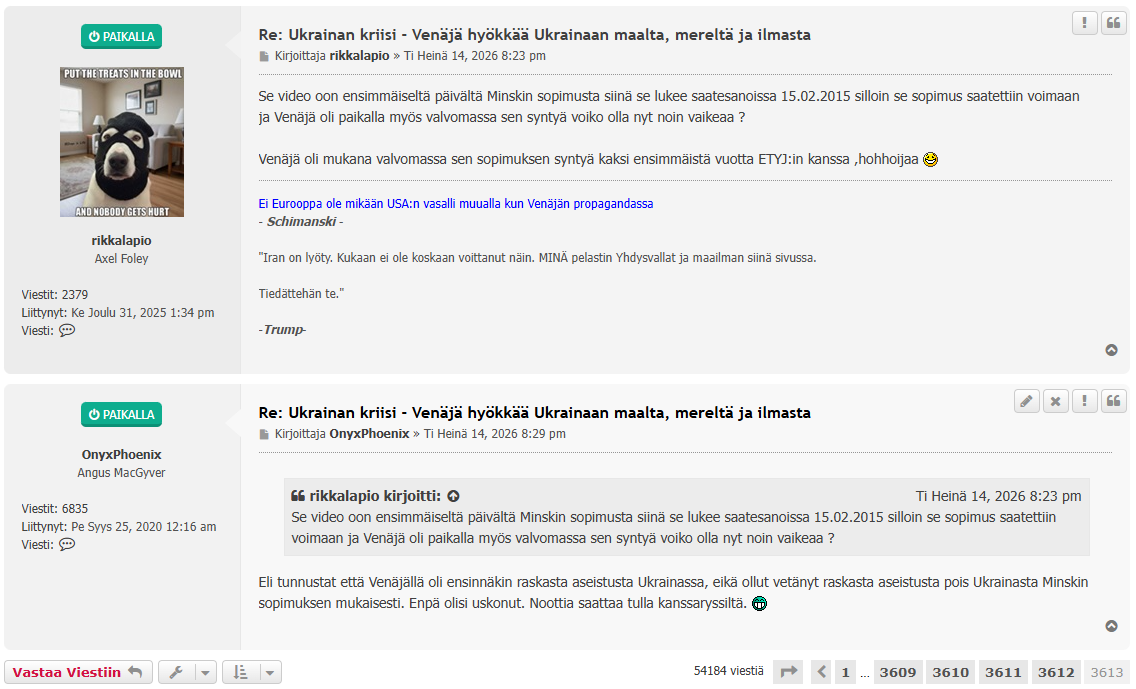Click Schimanski signature name
The width and height of the screenshot is (1136, 689).
(x=301, y=222)
